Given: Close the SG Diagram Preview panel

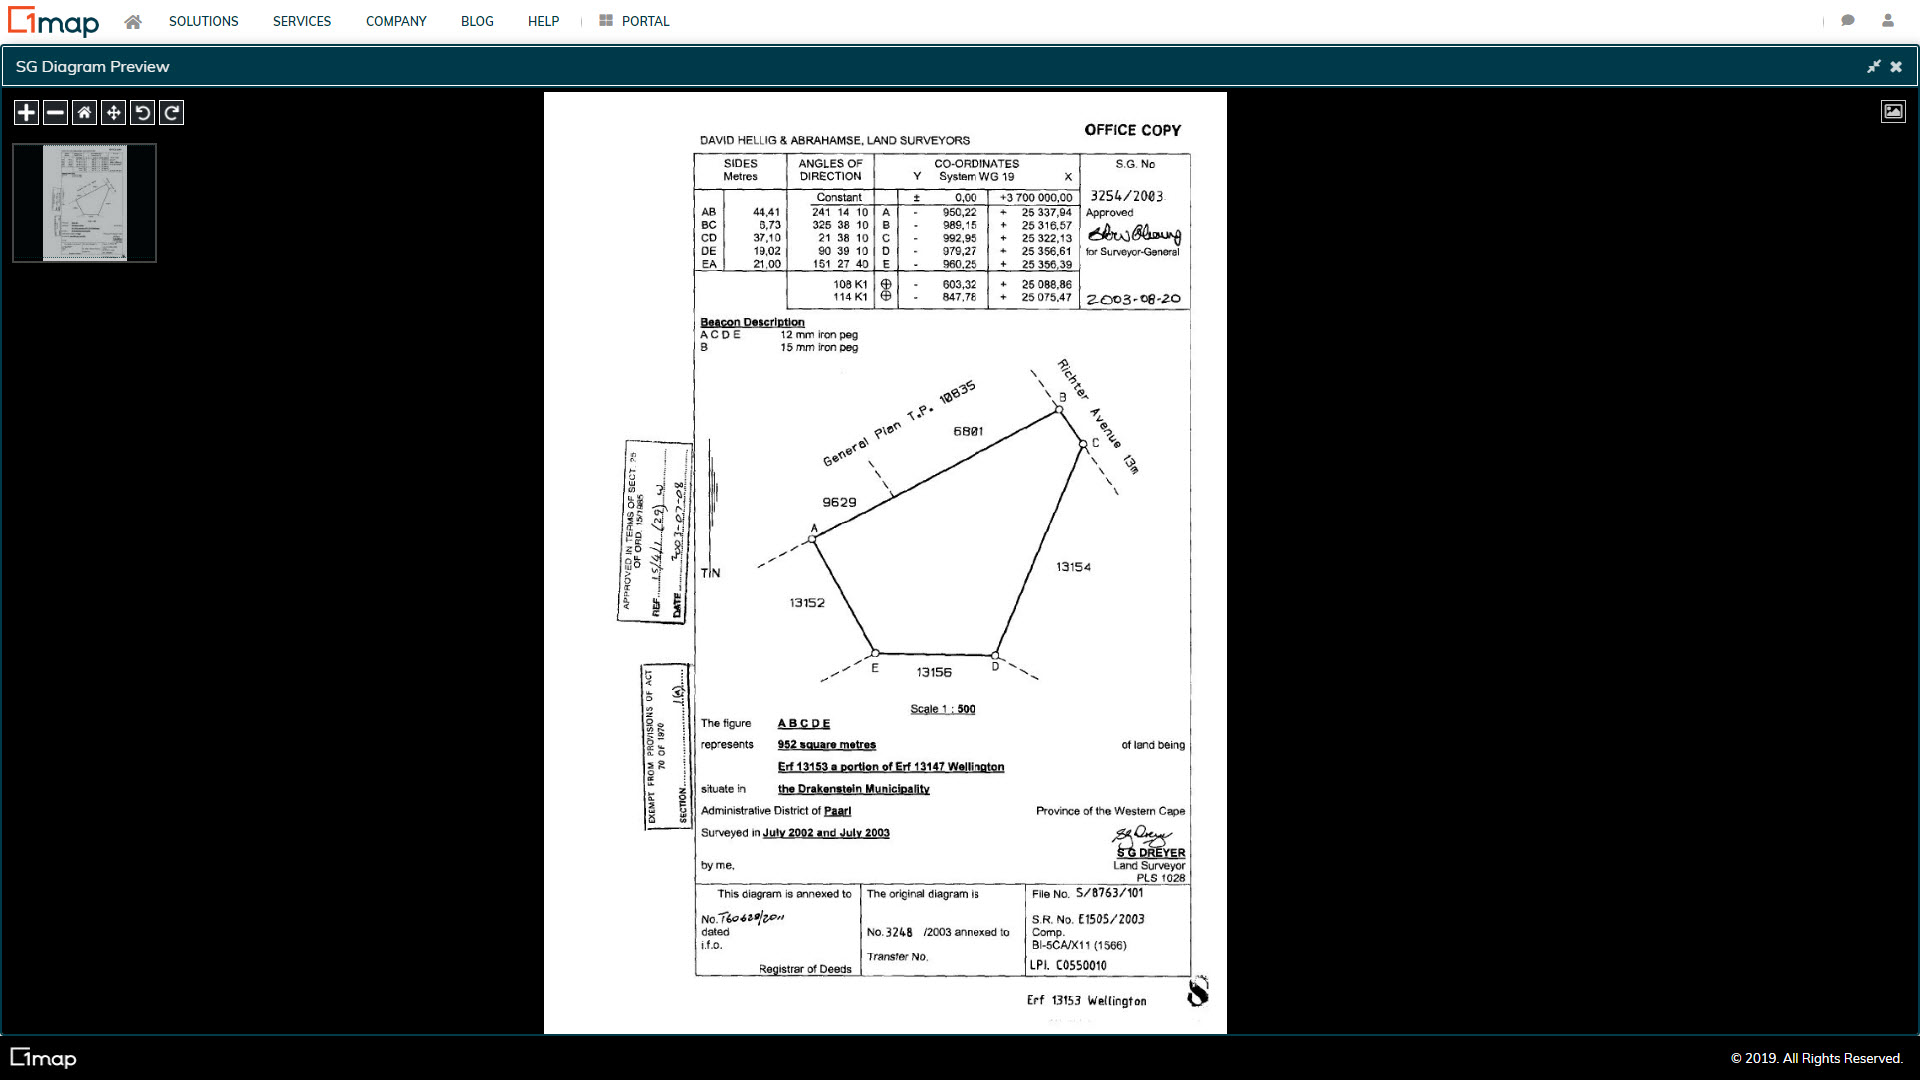Looking at the screenshot, I should point(1896,67).
